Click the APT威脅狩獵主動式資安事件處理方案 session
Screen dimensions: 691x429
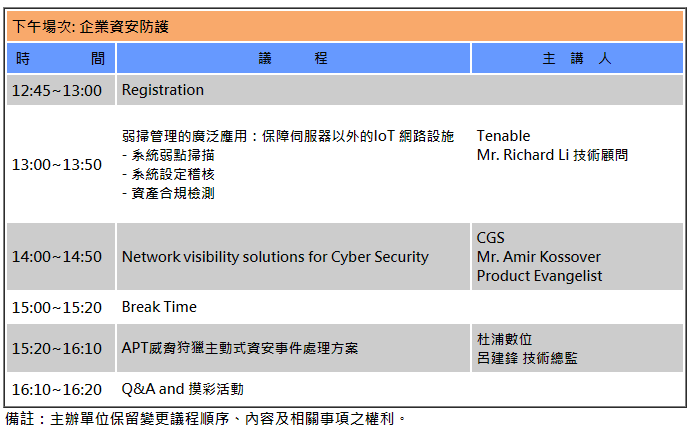point(240,348)
